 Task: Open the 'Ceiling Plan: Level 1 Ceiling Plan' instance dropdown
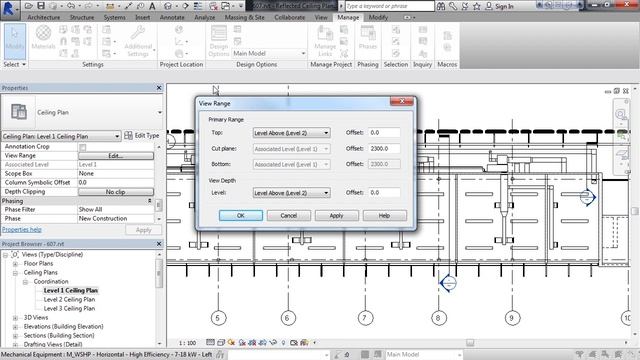(x=61, y=136)
